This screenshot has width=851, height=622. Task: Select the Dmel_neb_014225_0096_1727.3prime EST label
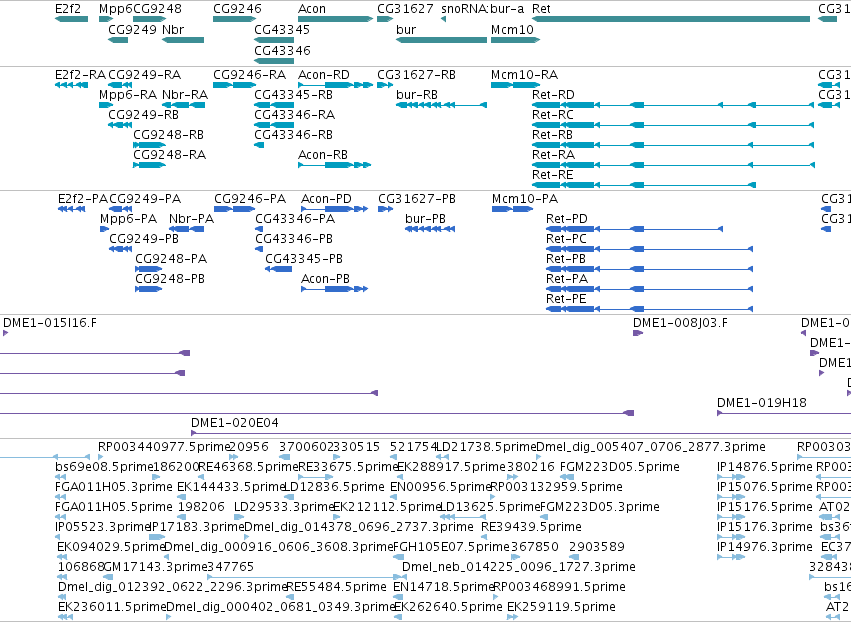click(x=519, y=567)
